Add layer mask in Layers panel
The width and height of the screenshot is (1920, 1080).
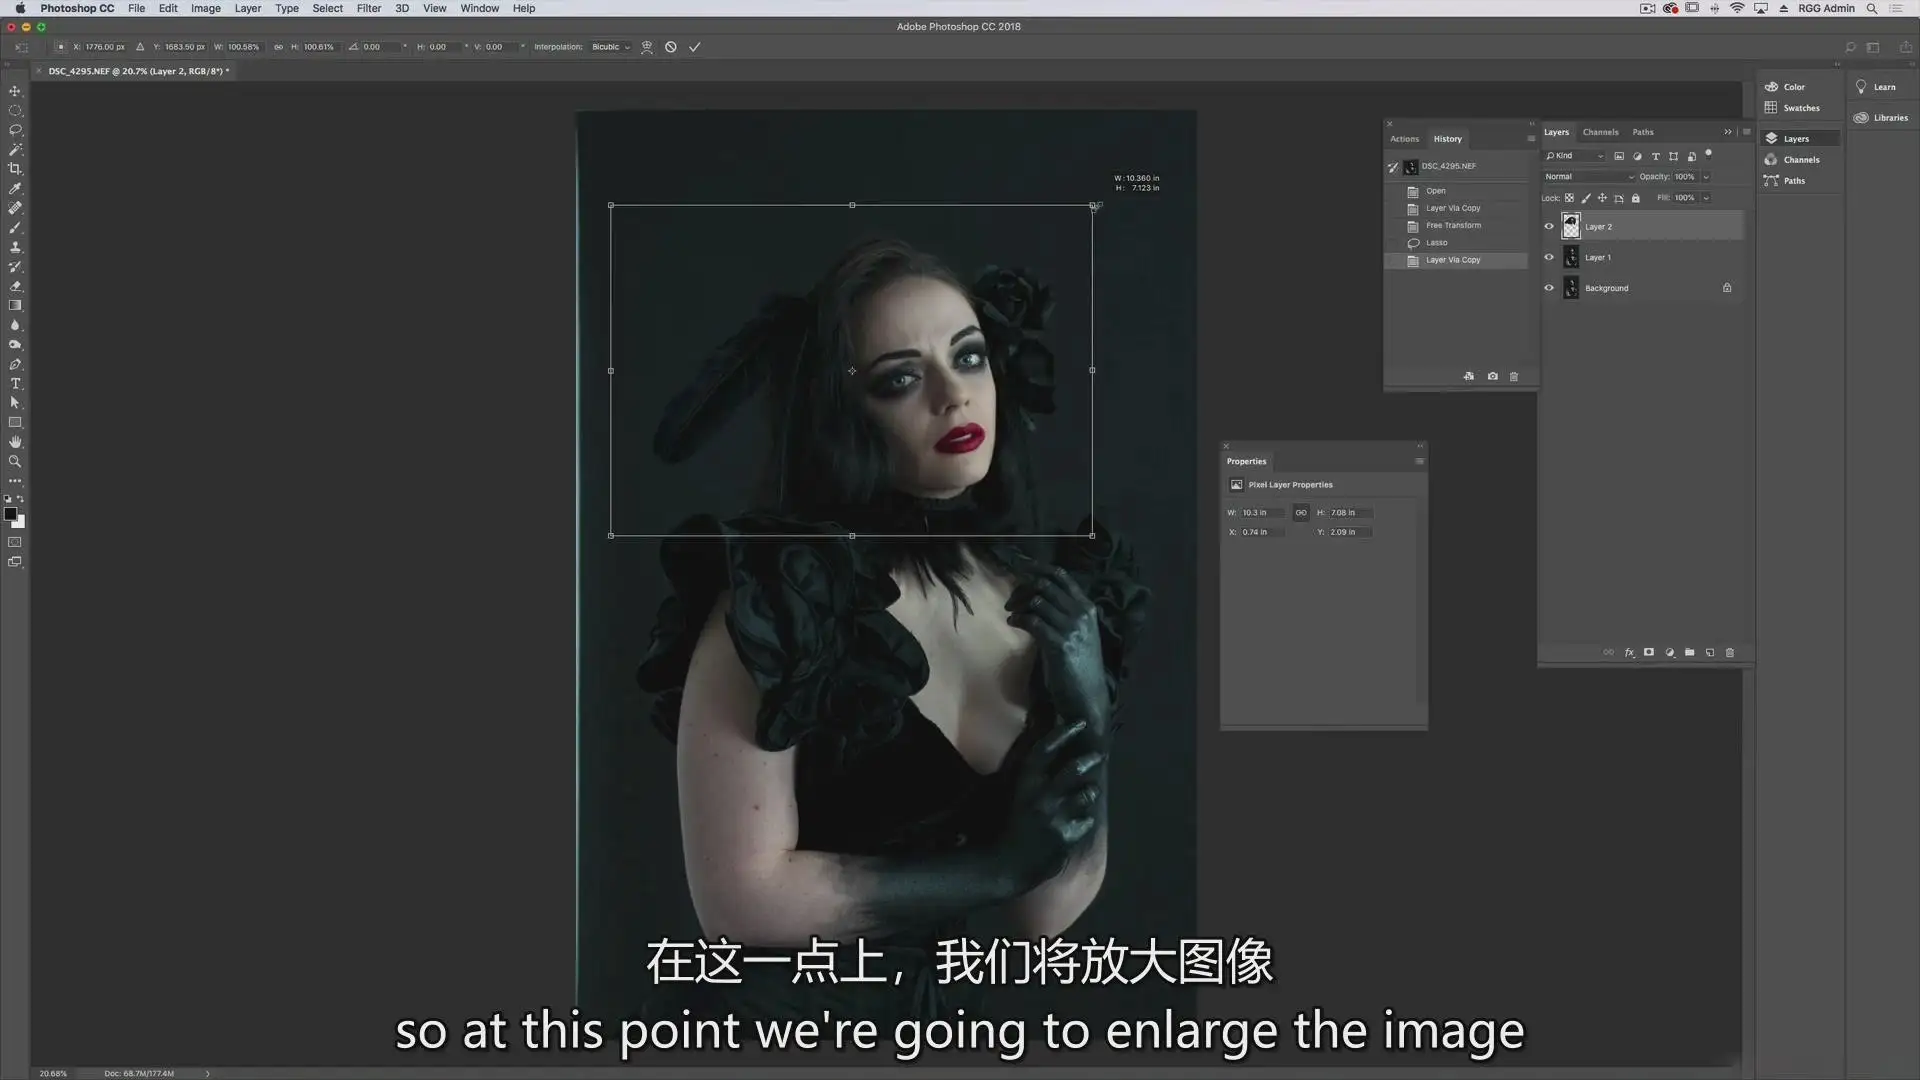click(1649, 652)
